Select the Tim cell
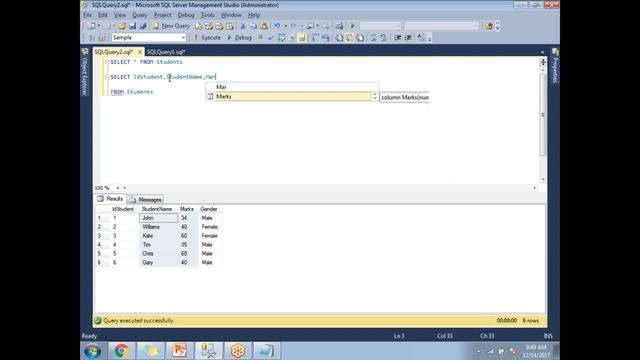640x360 pixels. pos(159,245)
